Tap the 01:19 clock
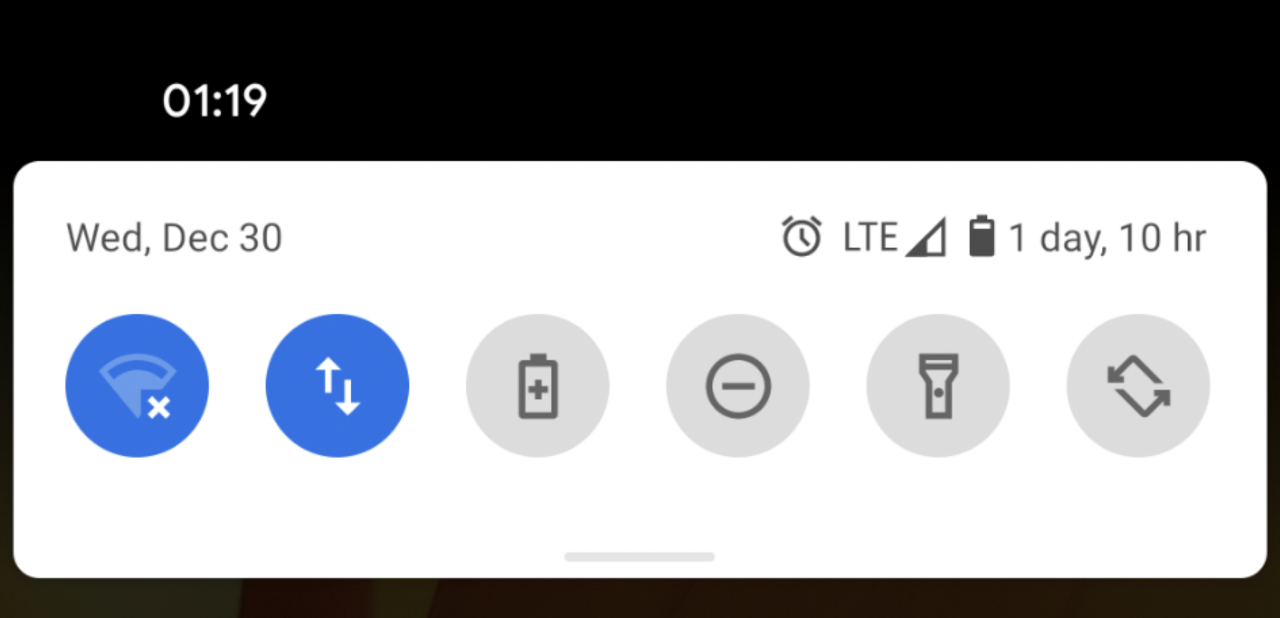The height and width of the screenshot is (618, 1280). point(215,101)
